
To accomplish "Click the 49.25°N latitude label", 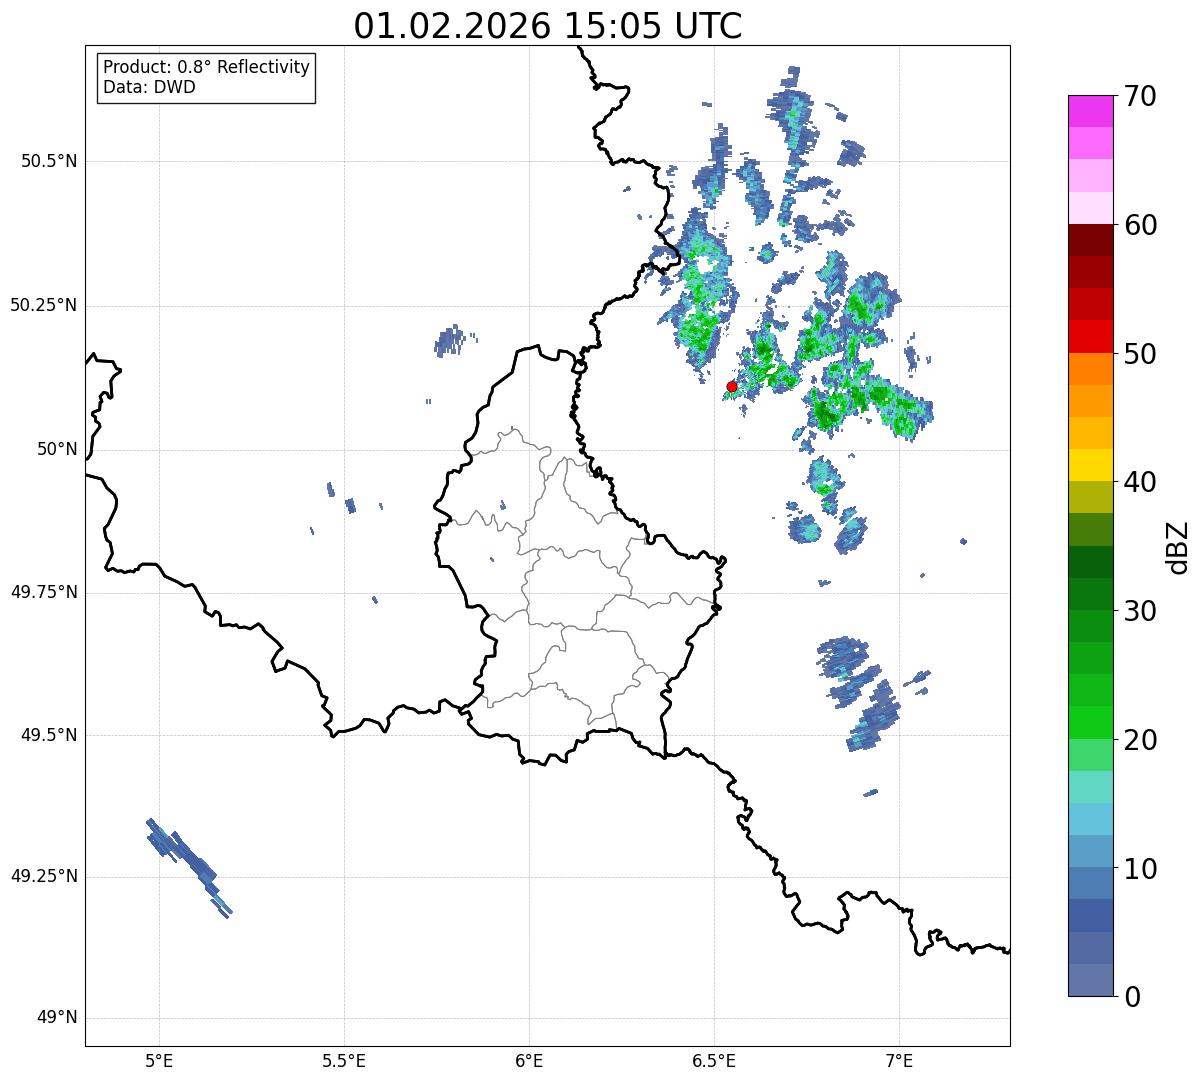I will click(x=44, y=876).
